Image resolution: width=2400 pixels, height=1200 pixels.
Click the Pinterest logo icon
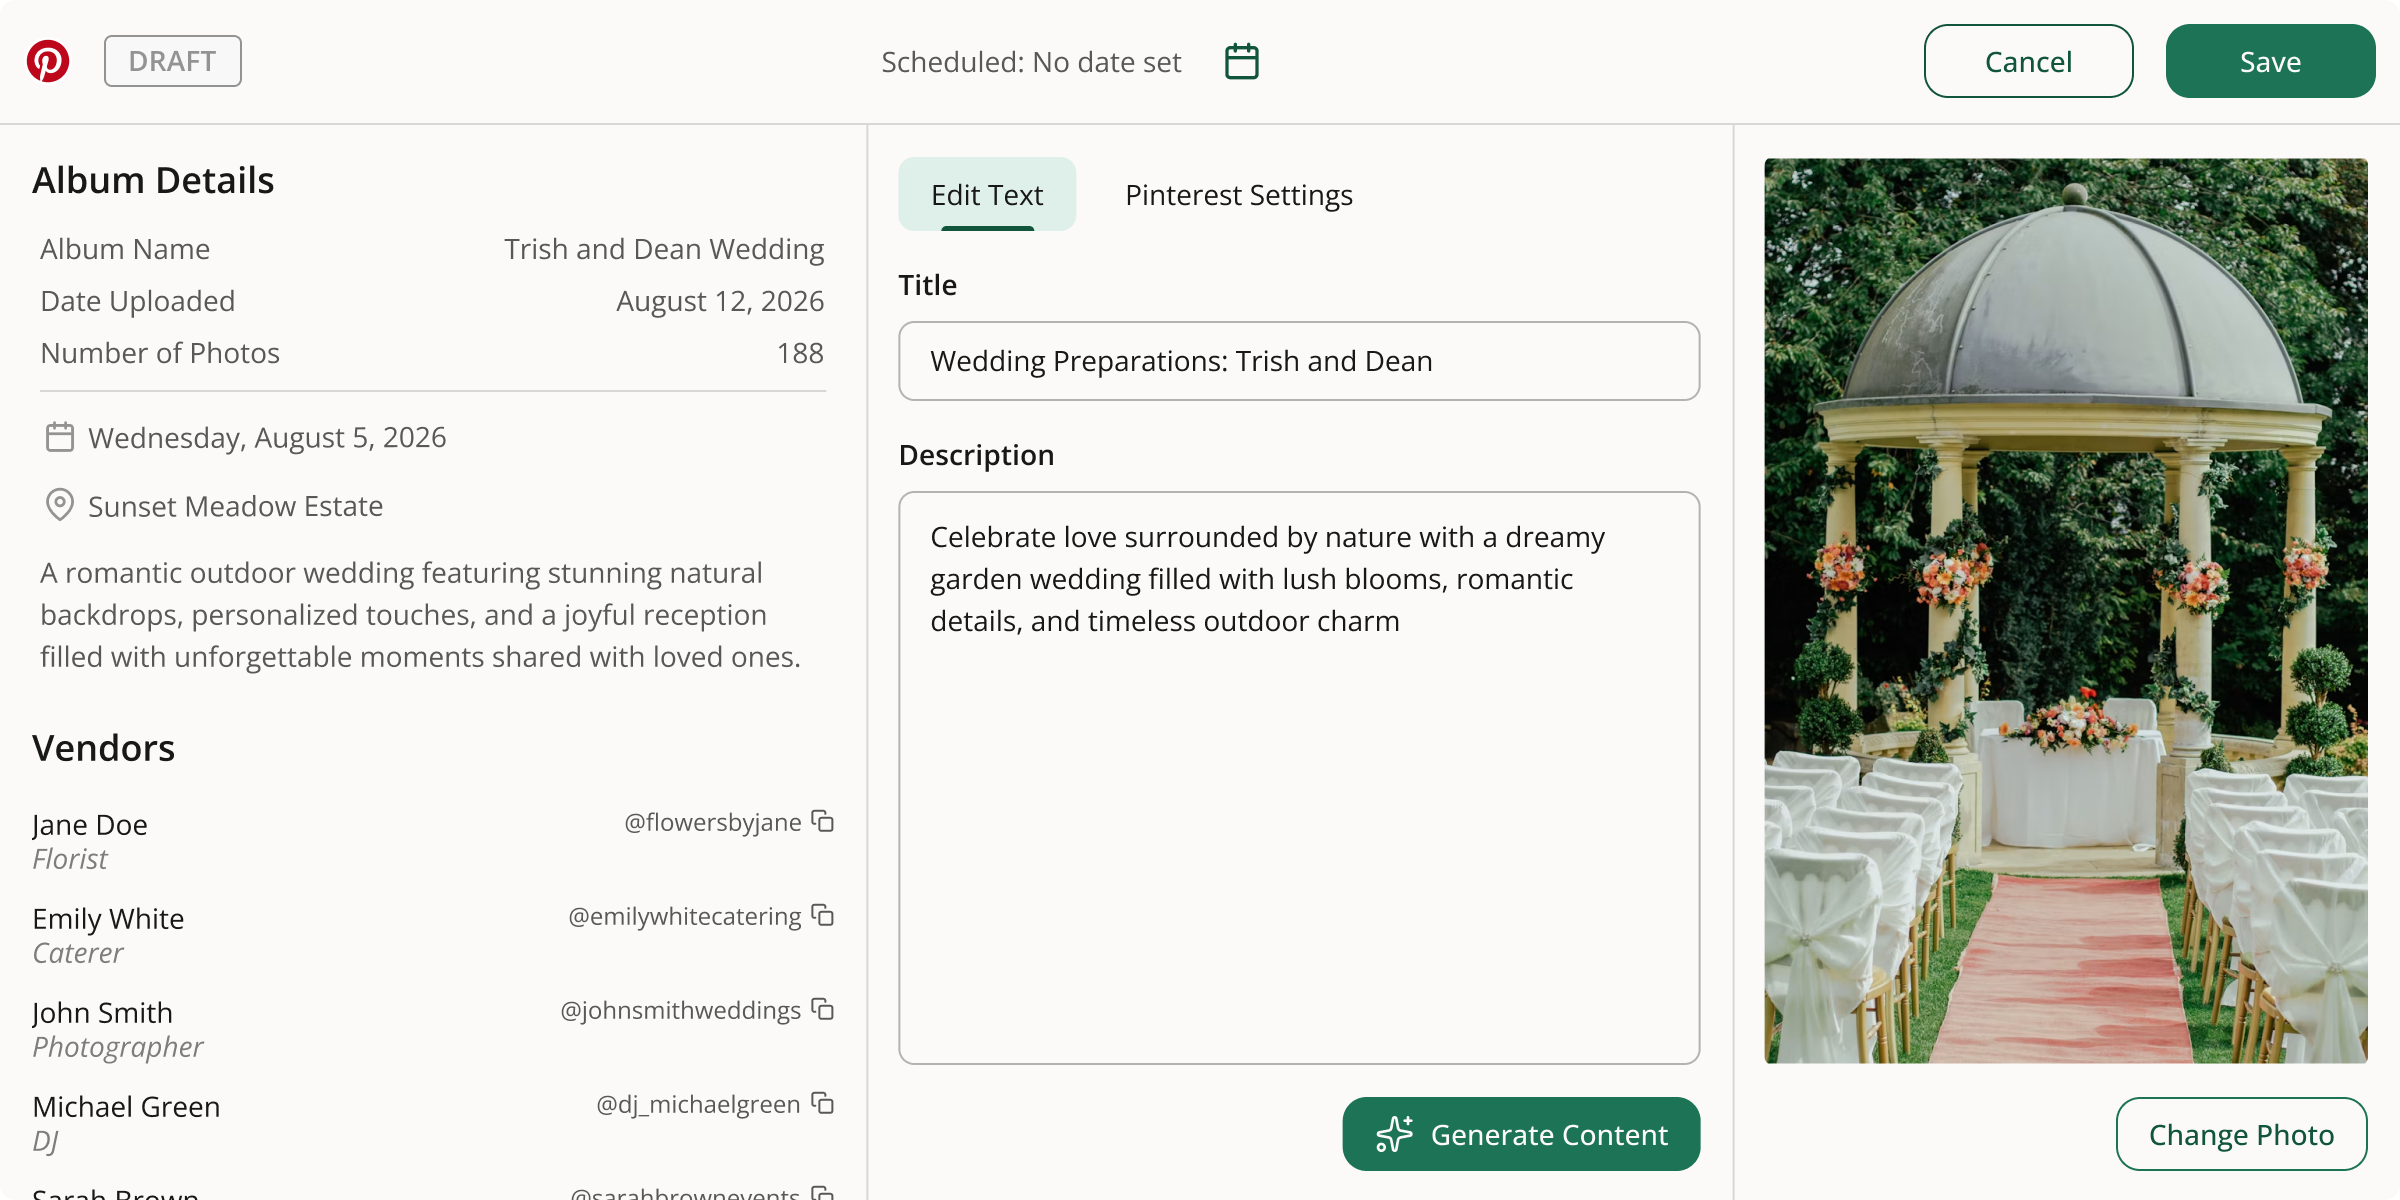(x=48, y=61)
